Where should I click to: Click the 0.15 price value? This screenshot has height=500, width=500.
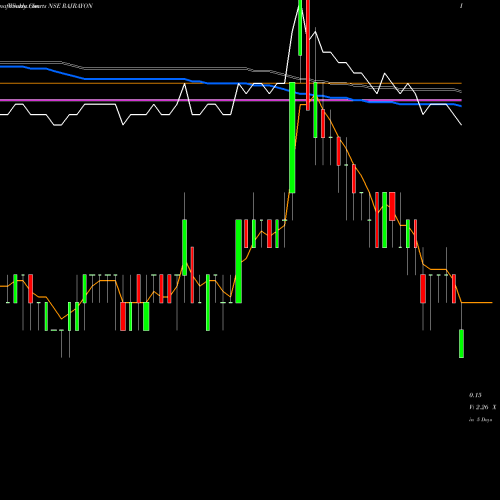point(475,395)
